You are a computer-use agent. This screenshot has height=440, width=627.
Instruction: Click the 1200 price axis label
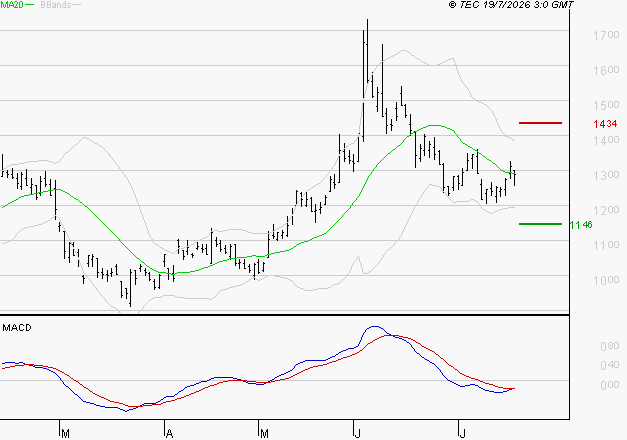point(606,210)
